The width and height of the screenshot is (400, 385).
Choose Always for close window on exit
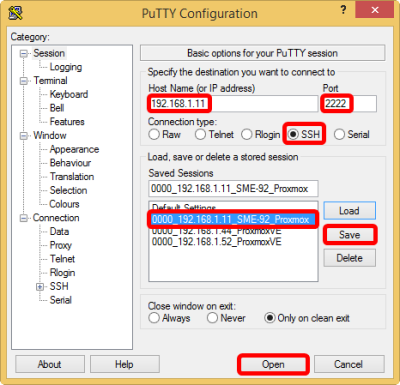coord(169,318)
